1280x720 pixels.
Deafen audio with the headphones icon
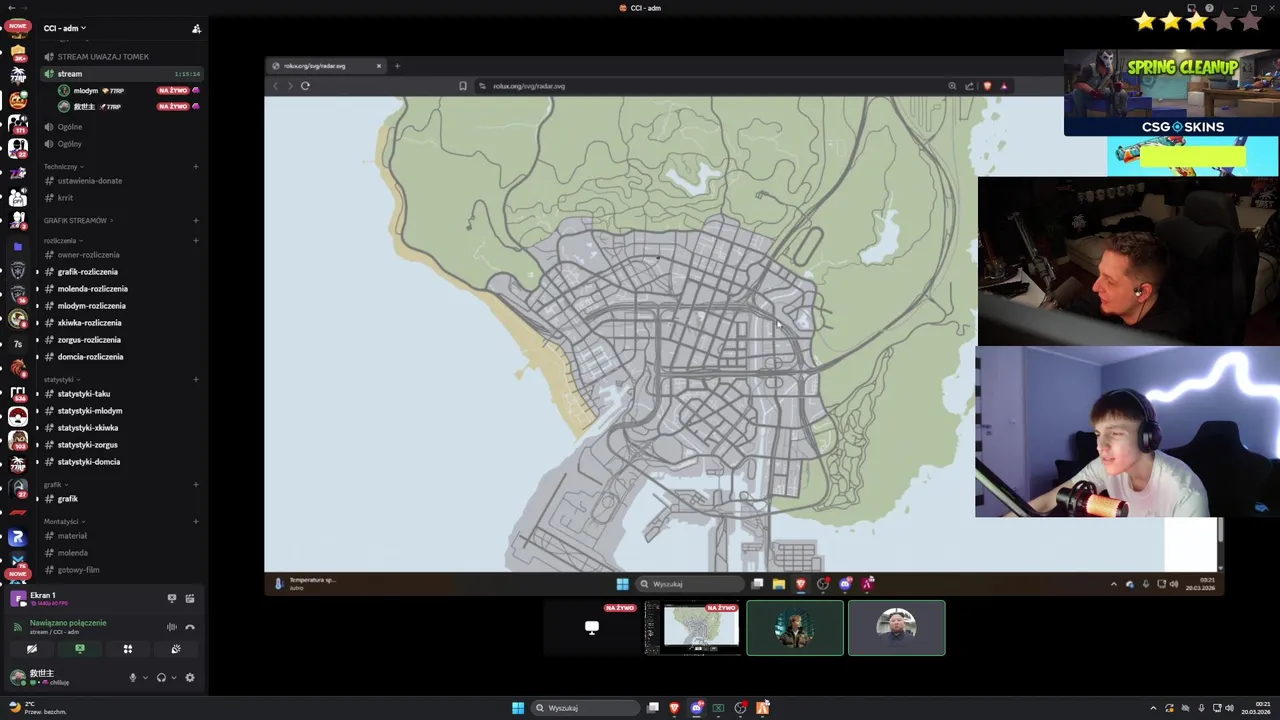pyautogui.click(x=161, y=678)
